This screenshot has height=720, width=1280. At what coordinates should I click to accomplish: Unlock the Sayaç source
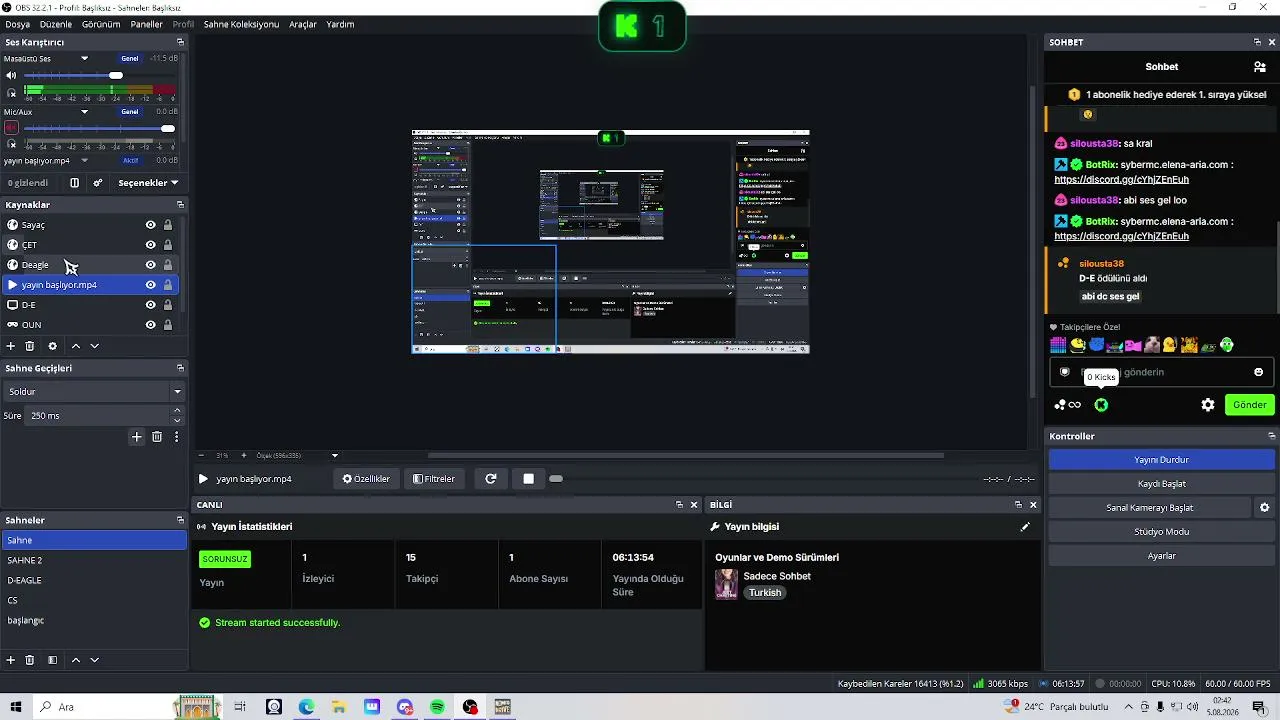point(168,225)
